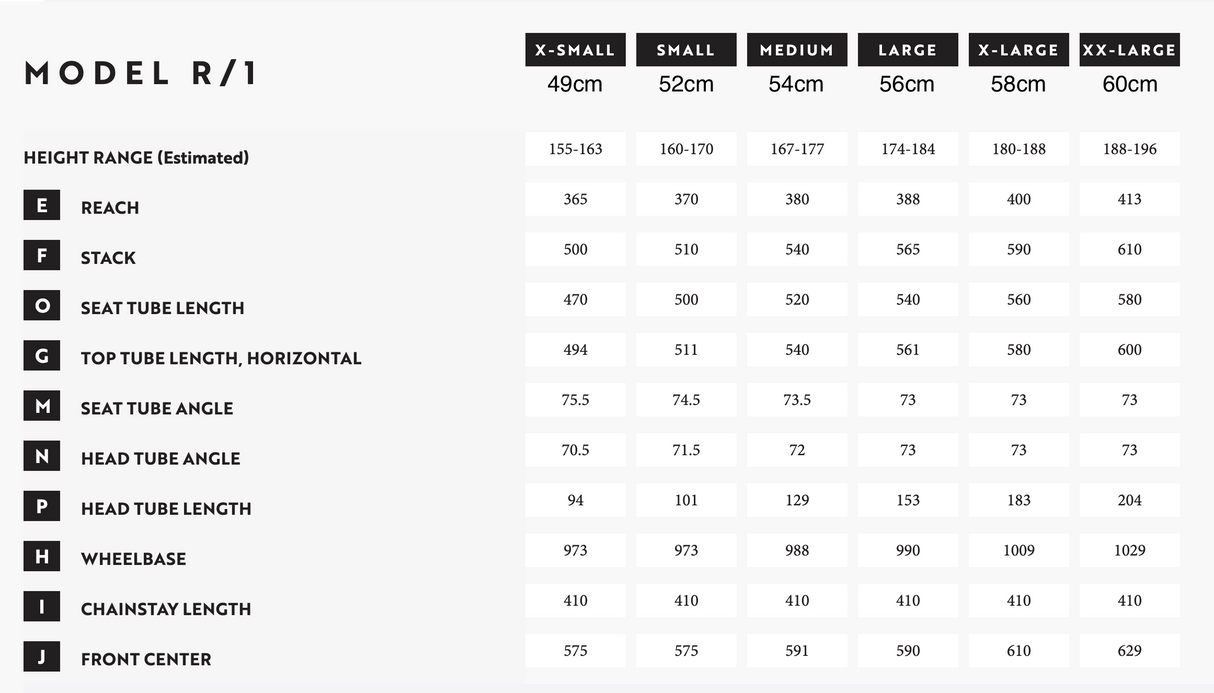Choose the LARGE size header
Screen dimensions: 1214x693
point(908,50)
